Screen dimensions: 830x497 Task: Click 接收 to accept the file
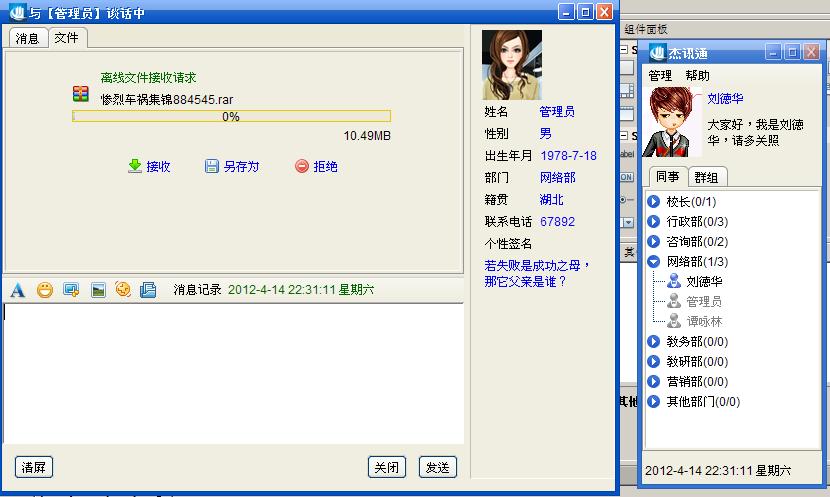pos(149,167)
